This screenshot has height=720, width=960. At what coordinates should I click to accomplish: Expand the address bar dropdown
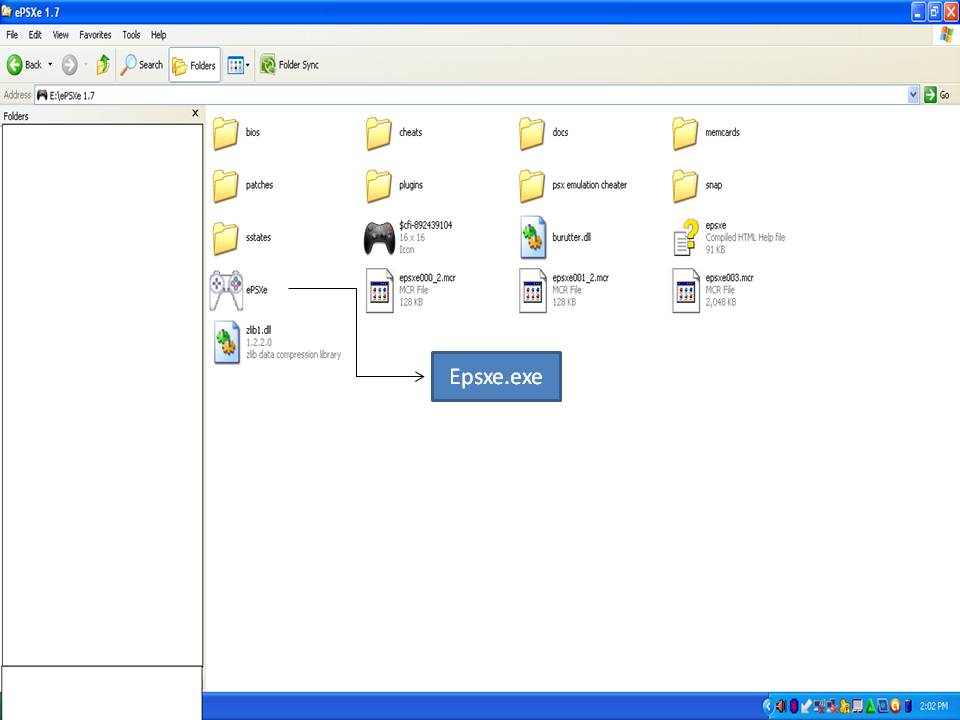(x=913, y=95)
